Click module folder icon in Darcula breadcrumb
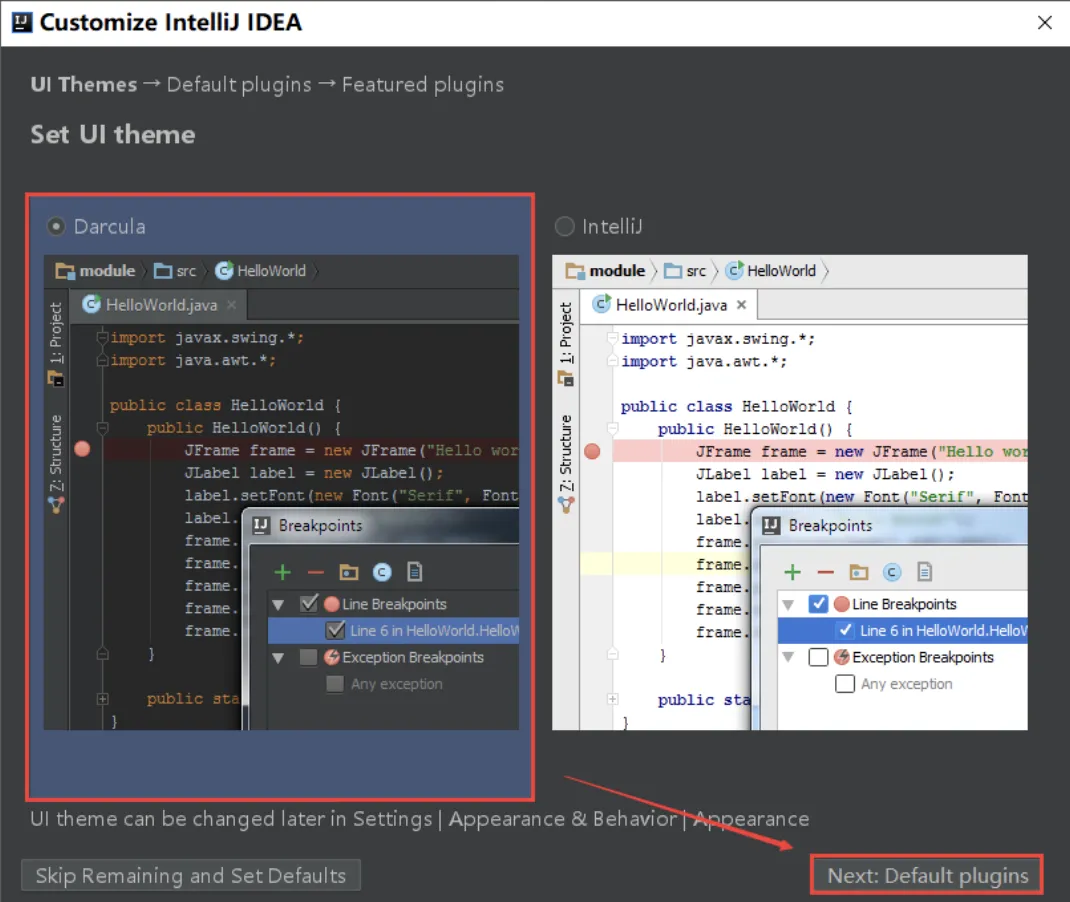The width and height of the screenshot is (1070, 902). (66, 271)
